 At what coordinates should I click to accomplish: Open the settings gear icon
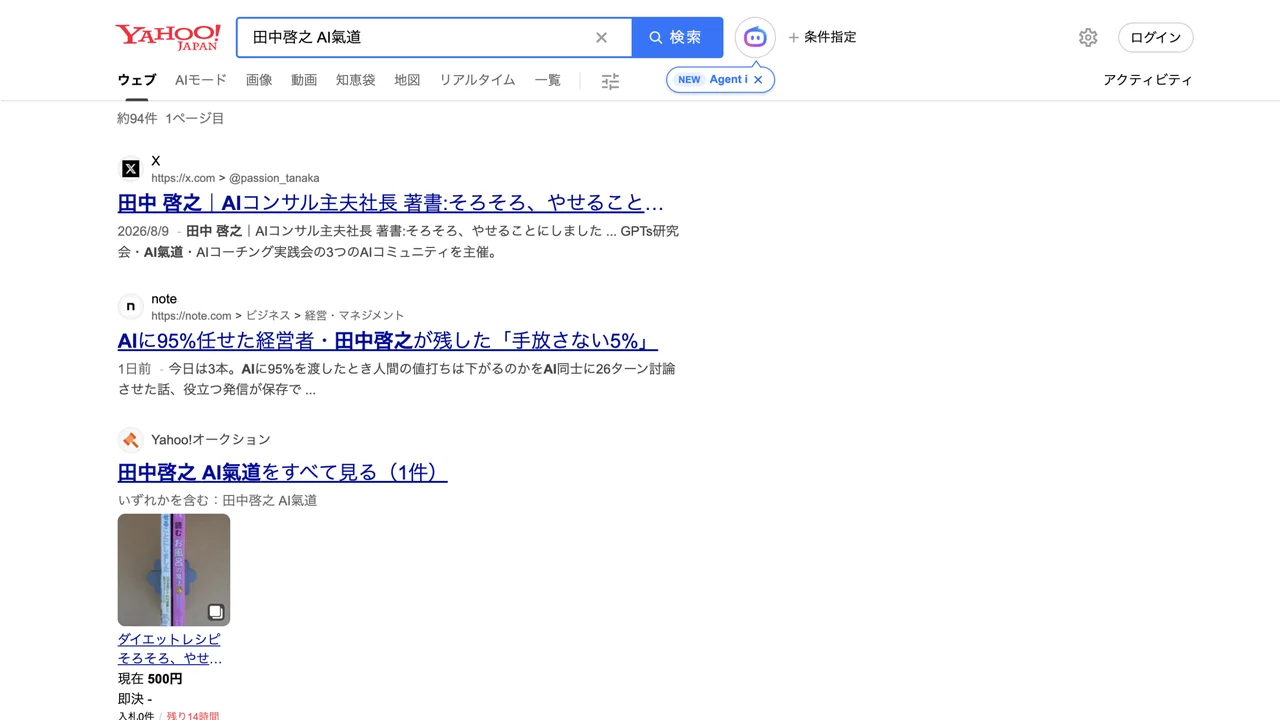[1088, 37]
